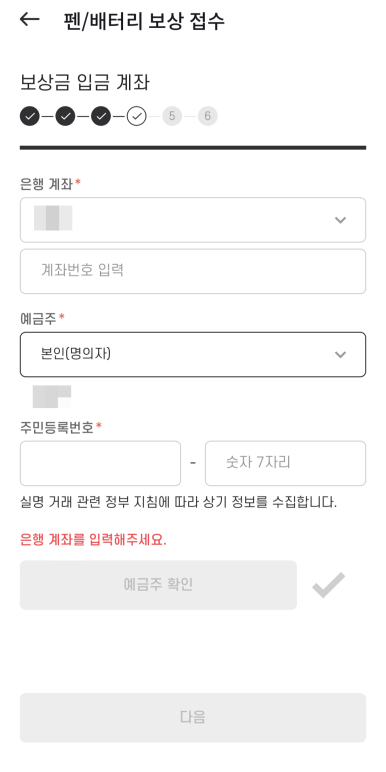This screenshot has width=386, height=772.
Task: Click chevron in the 예금주 field
Action: tap(340, 354)
